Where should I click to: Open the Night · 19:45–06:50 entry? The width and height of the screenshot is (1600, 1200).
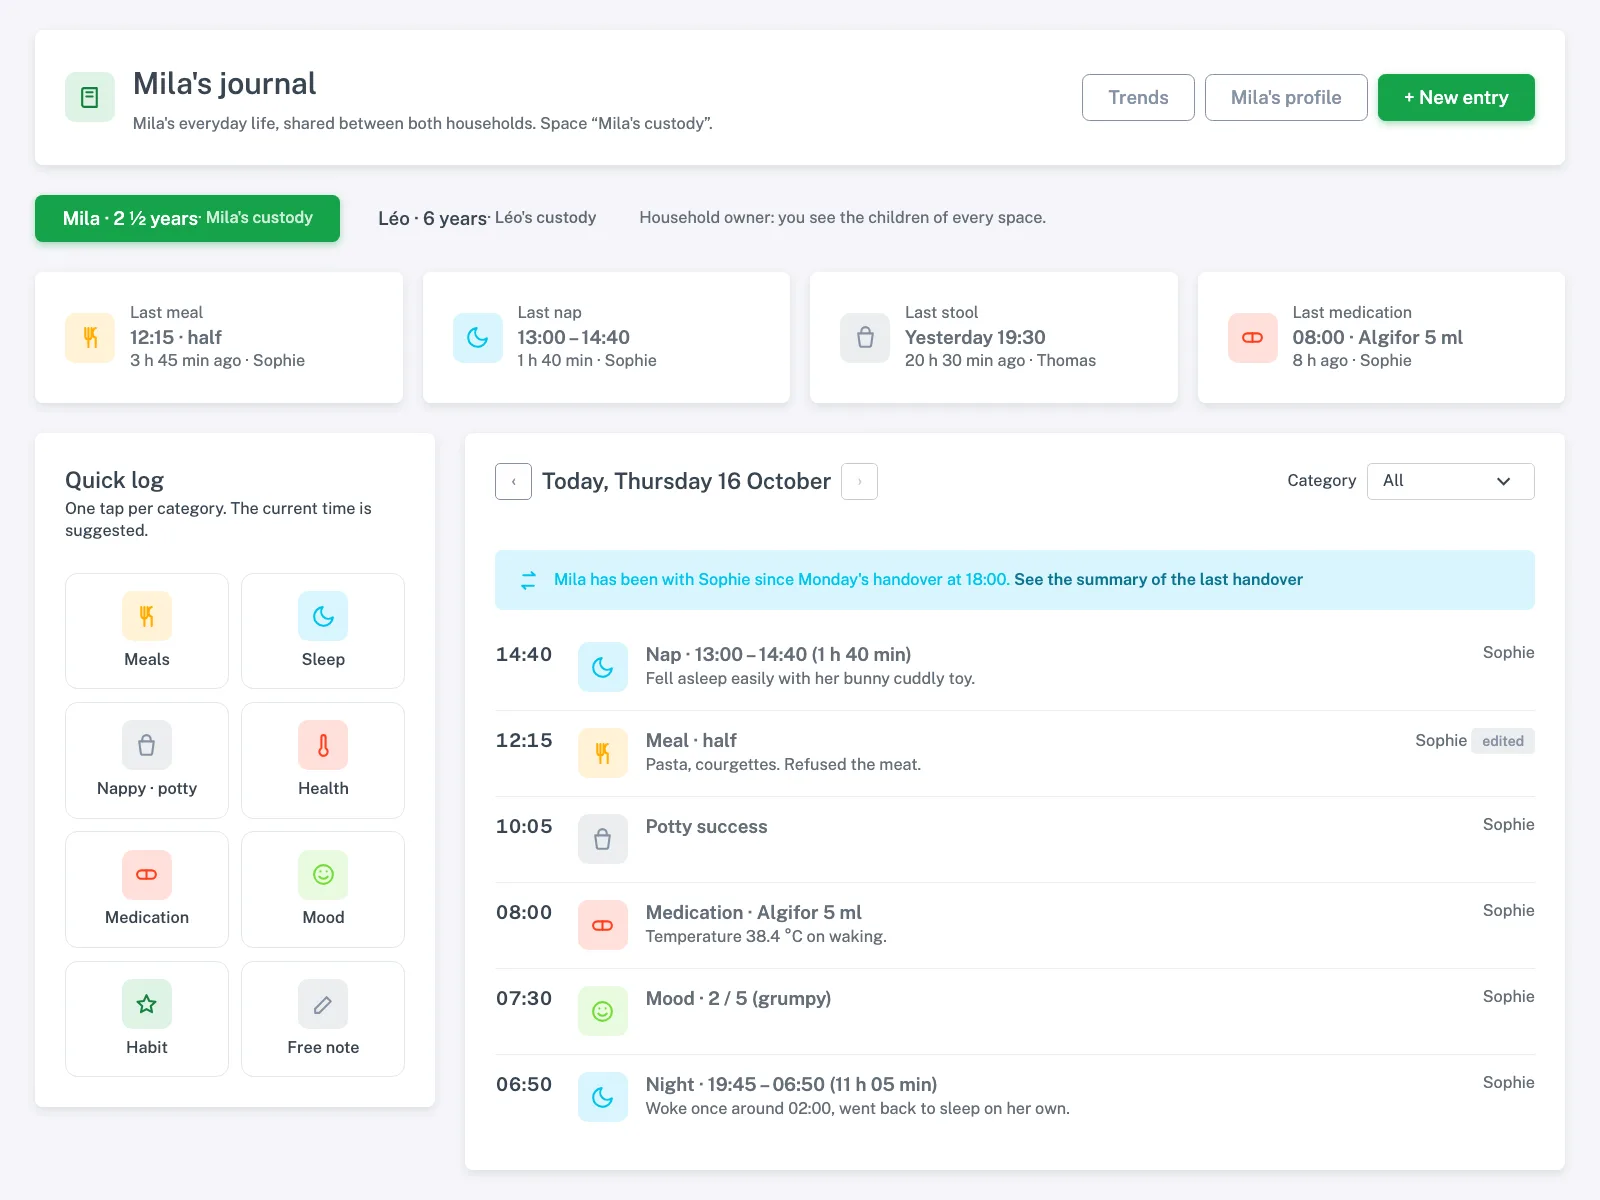(791, 1084)
